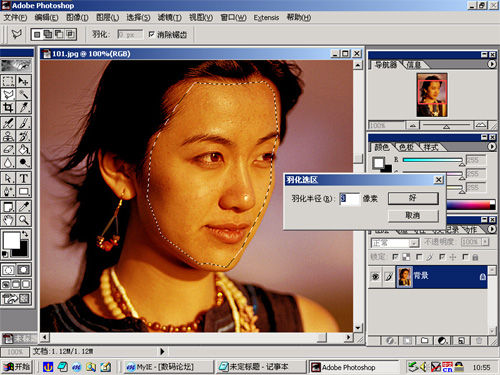This screenshot has width=500, height=375.
Task: Confirm feather with the 好 button
Action: (x=413, y=198)
